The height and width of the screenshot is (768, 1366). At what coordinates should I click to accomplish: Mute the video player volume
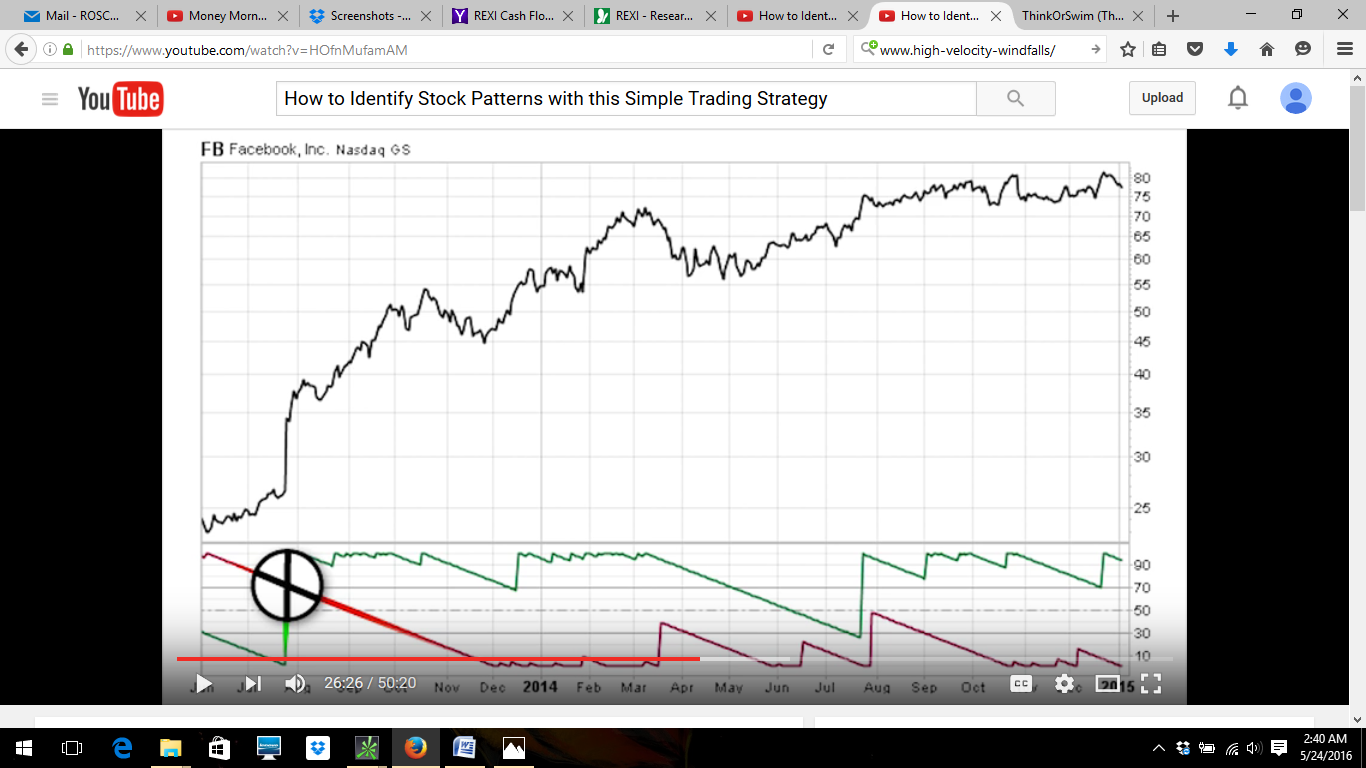click(x=295, y=684)
